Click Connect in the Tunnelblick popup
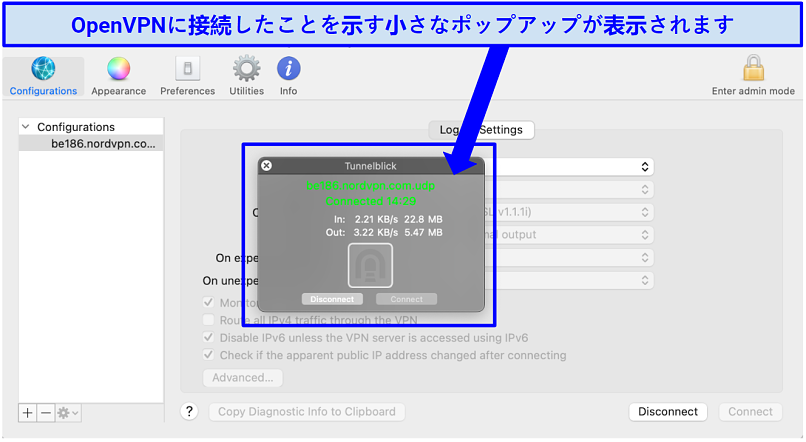The image size is (806, 442). click(406, 299)
